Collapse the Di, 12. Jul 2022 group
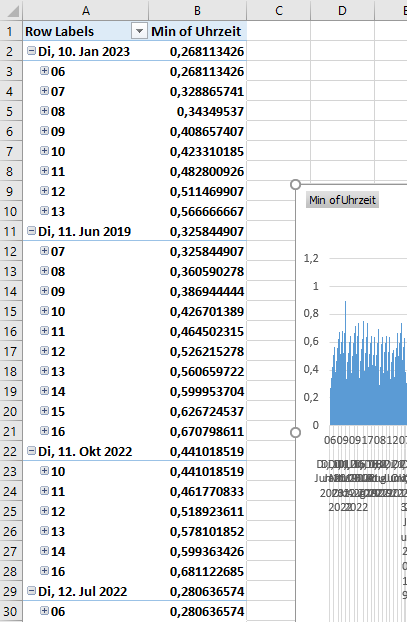Image resolution: width=407 pixels, height=622 pixels. click(31, 591)
